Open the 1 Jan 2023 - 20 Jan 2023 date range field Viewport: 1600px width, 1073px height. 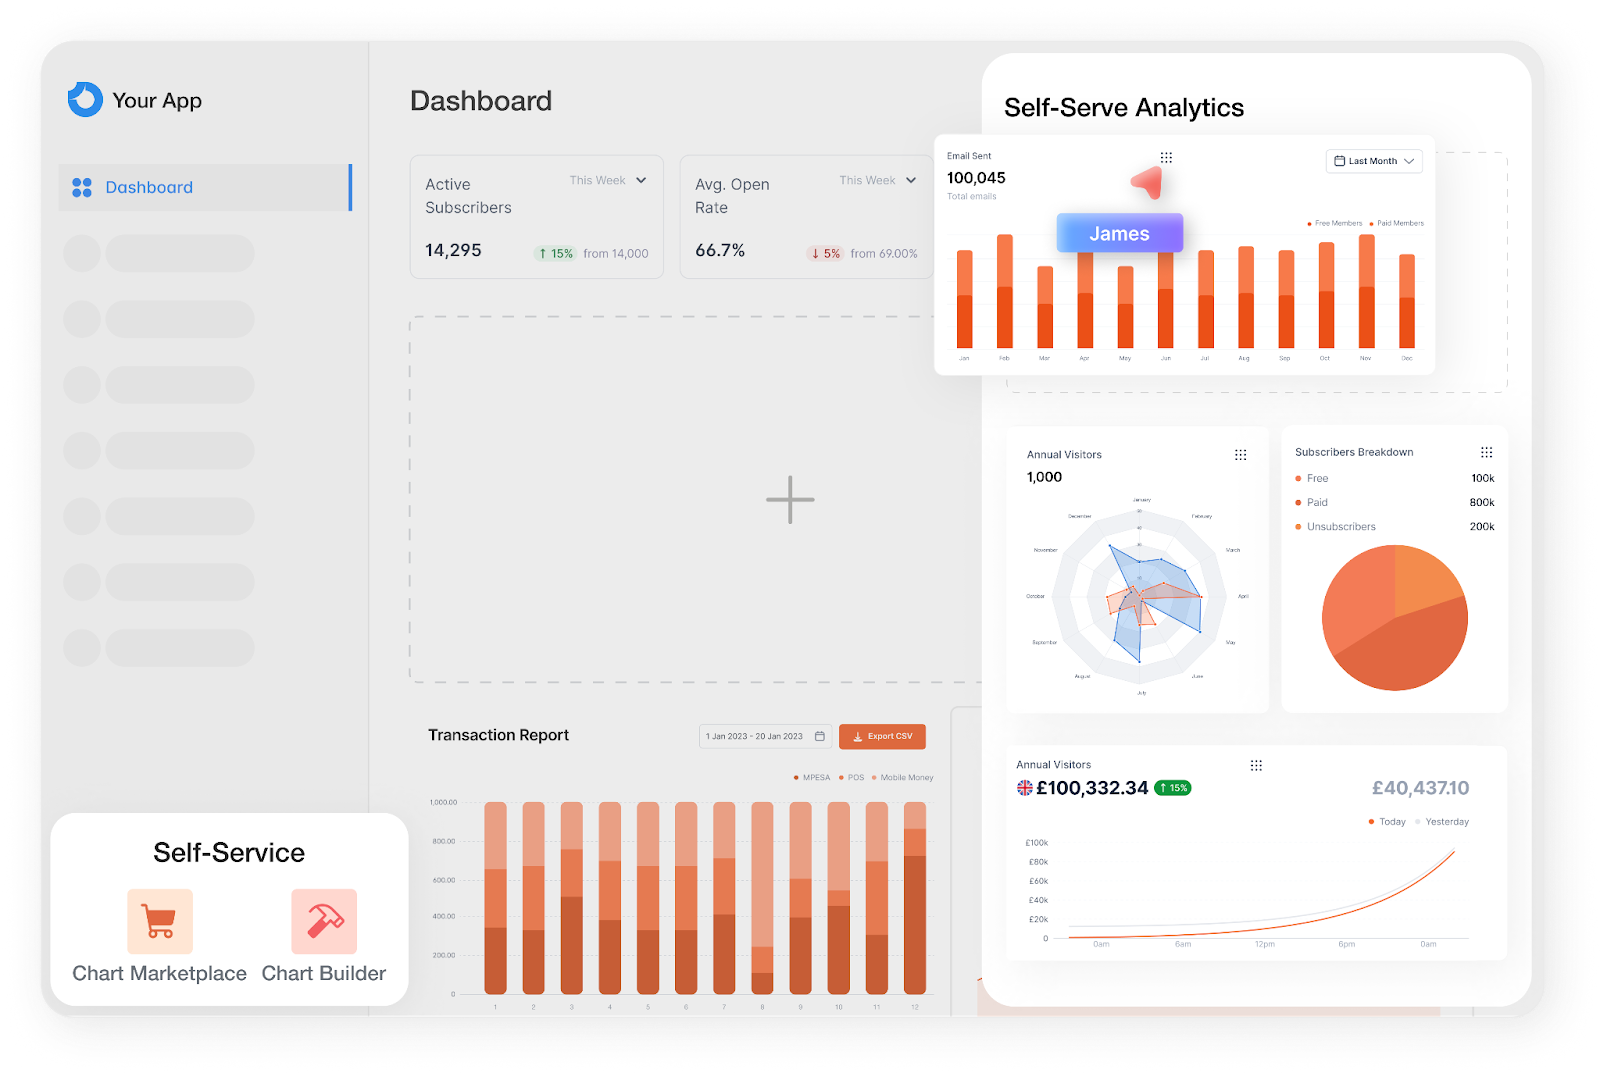pos(765,736)
